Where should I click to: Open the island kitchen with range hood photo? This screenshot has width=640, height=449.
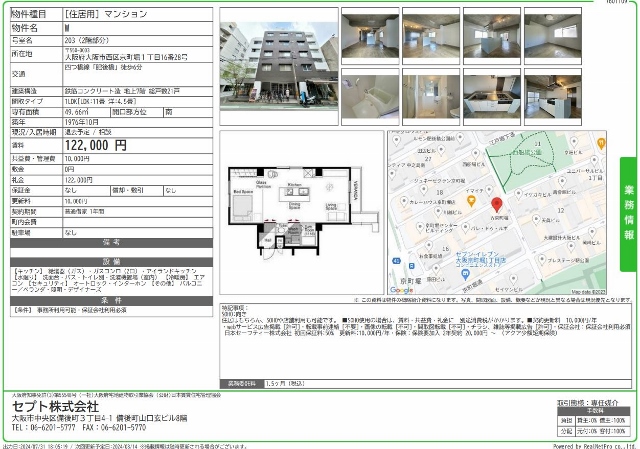[x=553, y=97]
